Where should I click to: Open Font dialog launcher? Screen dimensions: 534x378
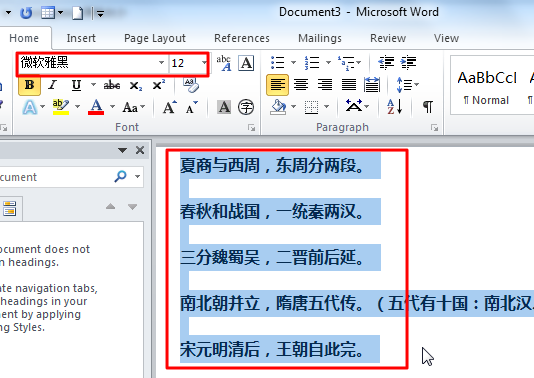click(x=251, y=128)
